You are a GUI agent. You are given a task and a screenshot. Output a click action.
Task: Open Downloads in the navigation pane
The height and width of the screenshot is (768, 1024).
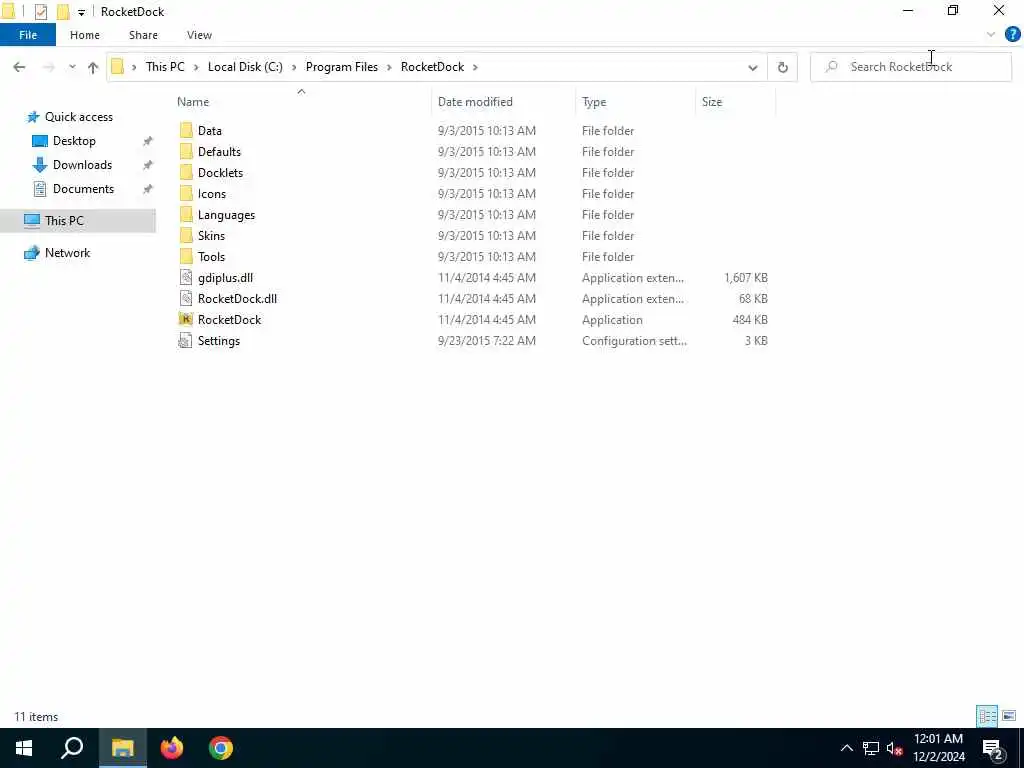[x=82, y=165]
